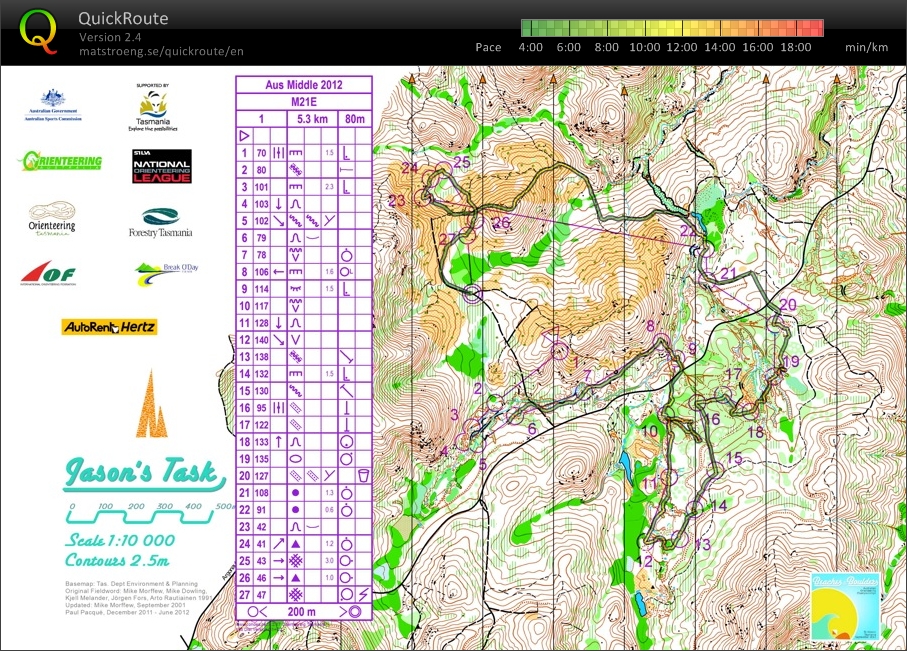907x651 pixels.
Task: Click the yellow 10:00 pace color
Action: tap(645, 28)
